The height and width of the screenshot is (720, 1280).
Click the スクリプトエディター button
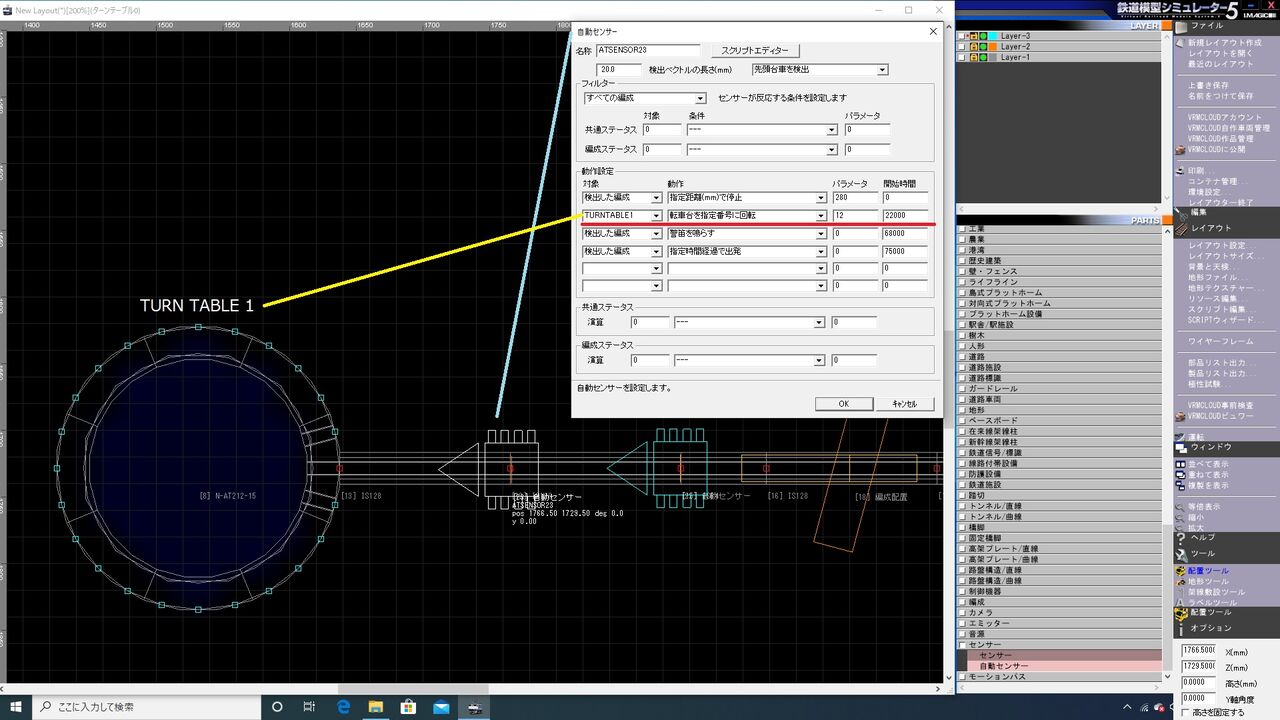pyautogui.click(x=755, y=50)
